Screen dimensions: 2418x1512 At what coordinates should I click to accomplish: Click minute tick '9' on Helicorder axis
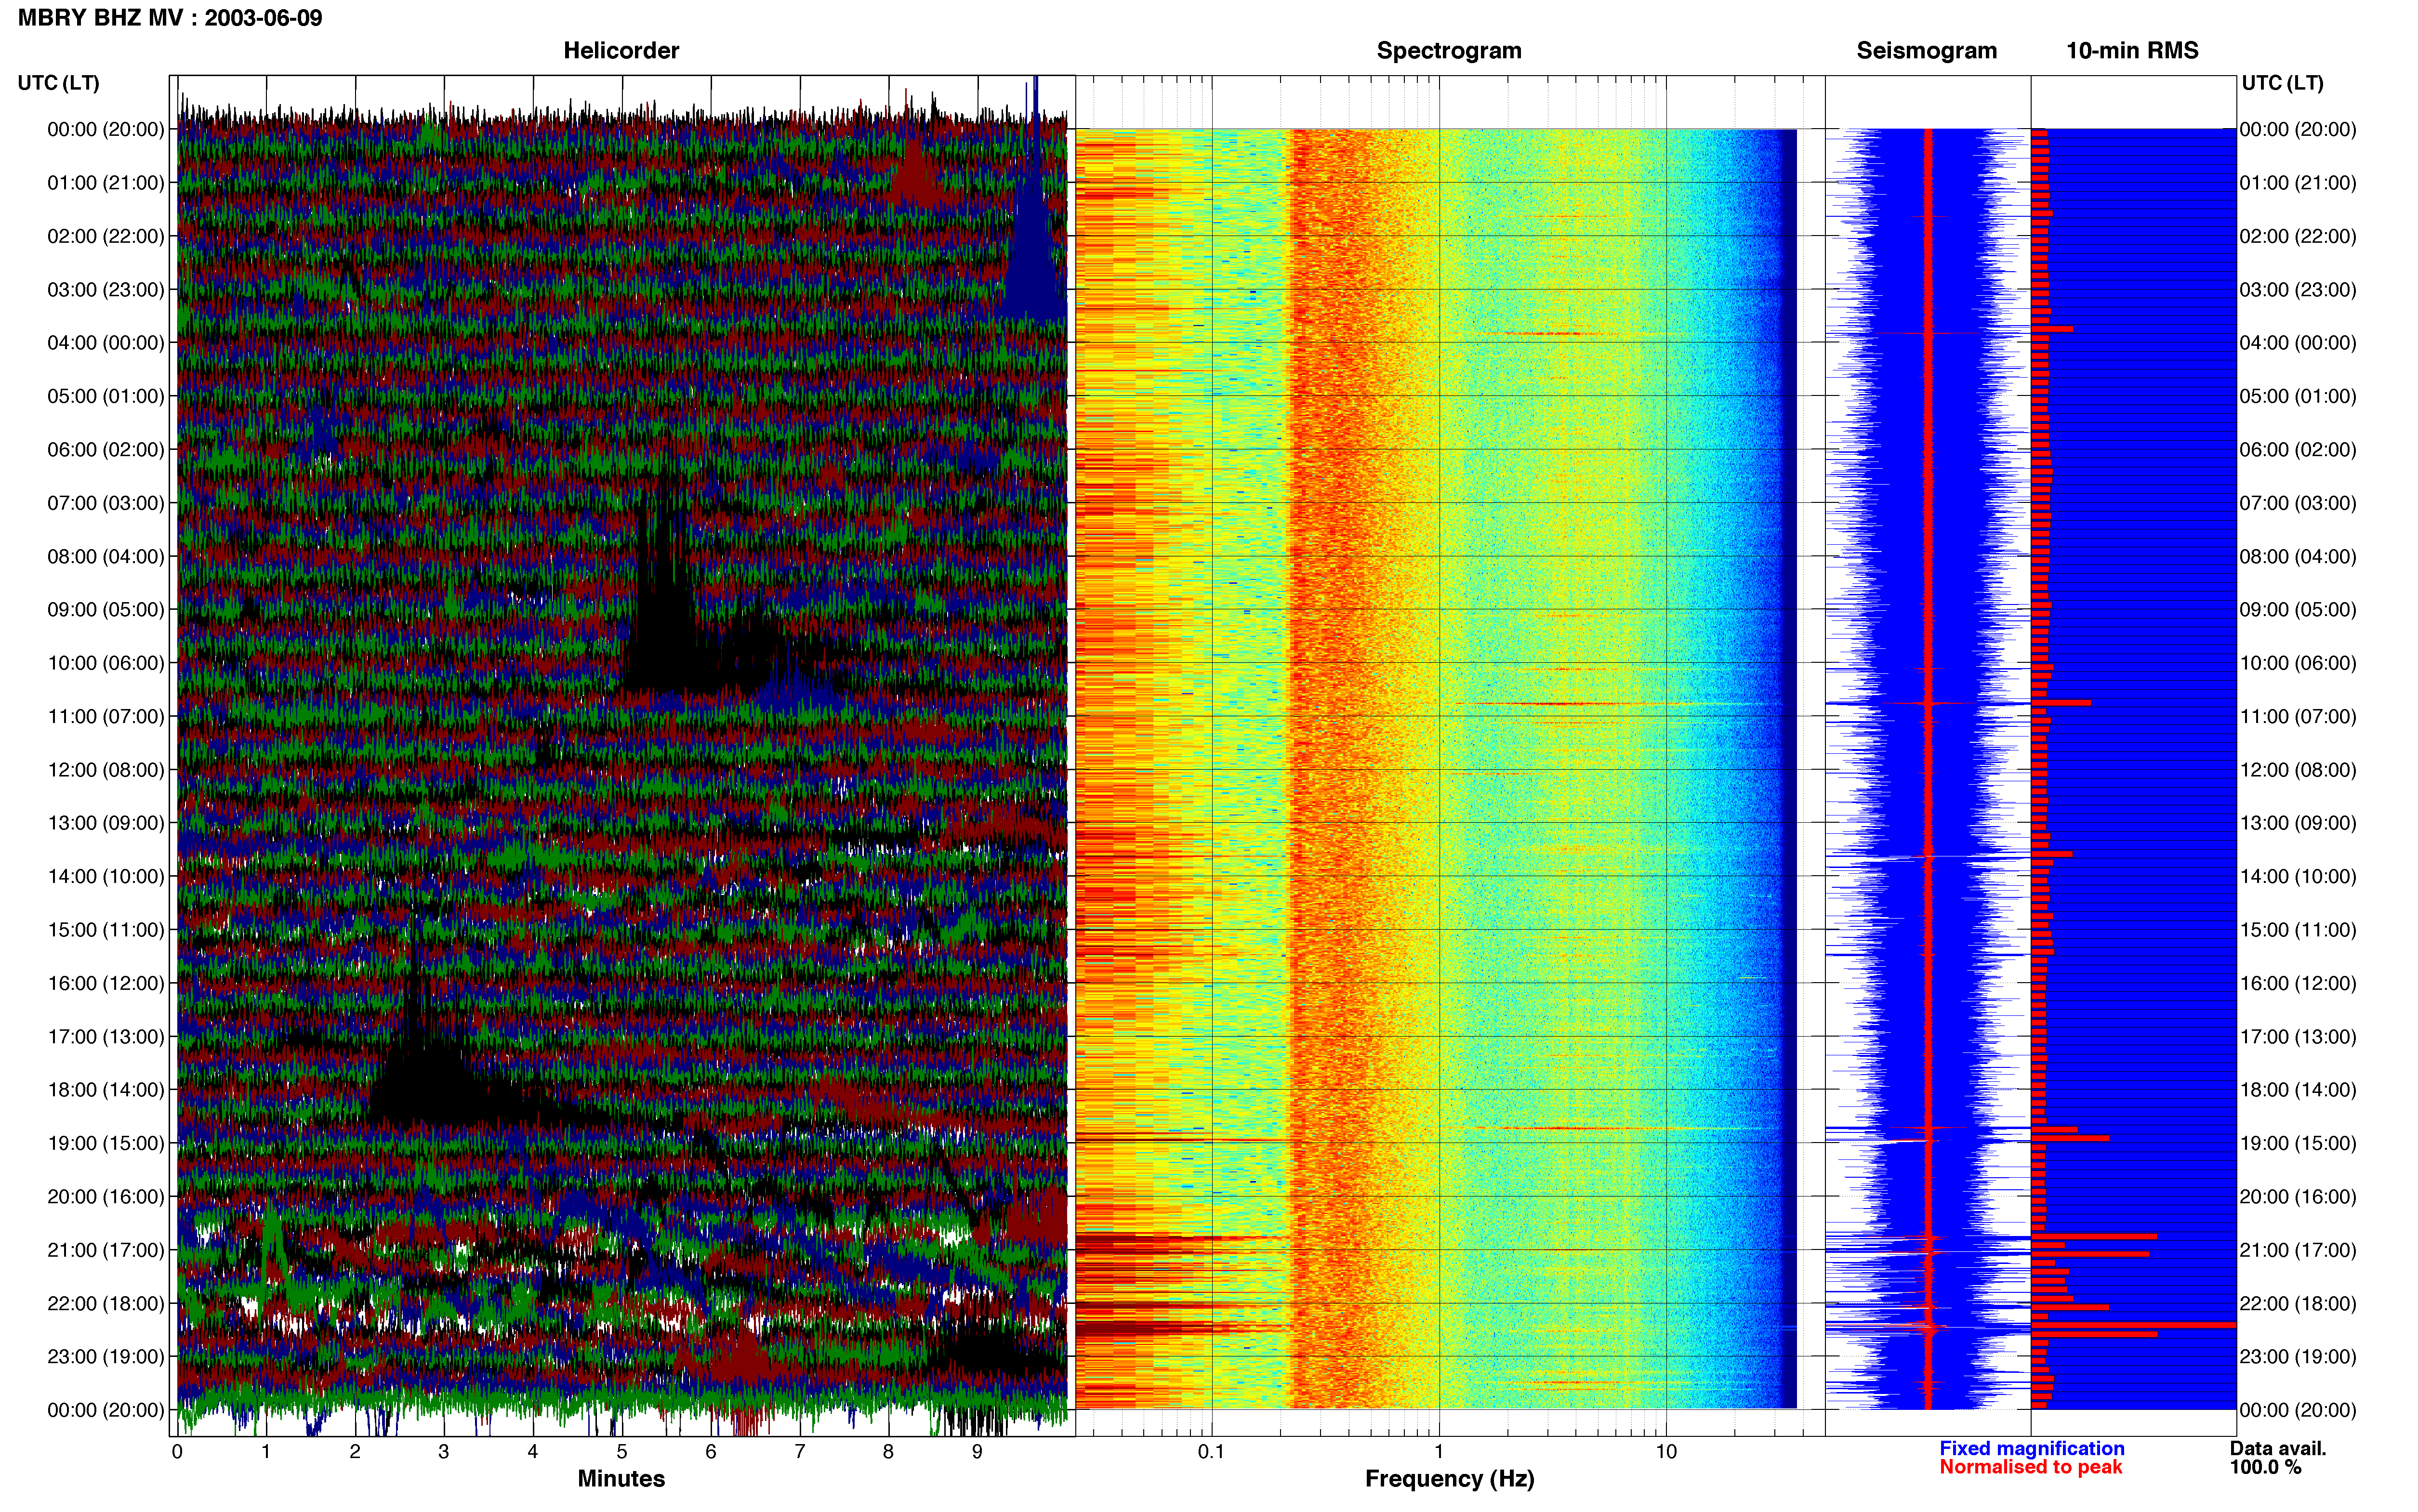pyautogui.click(x=977, y=1452)
